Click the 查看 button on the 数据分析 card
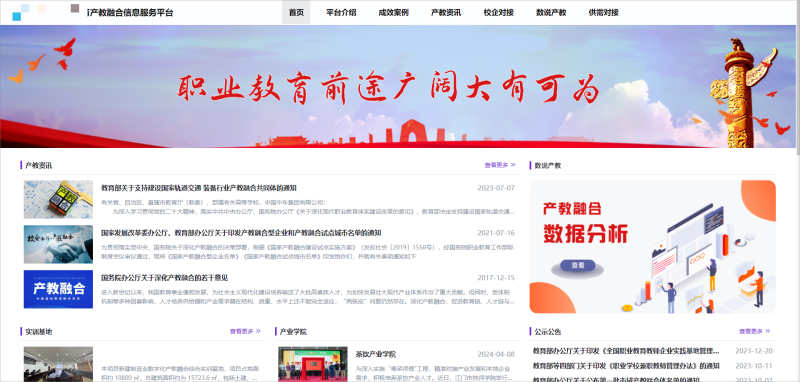Screen dimensions: 800x382 tap(578, 266)
